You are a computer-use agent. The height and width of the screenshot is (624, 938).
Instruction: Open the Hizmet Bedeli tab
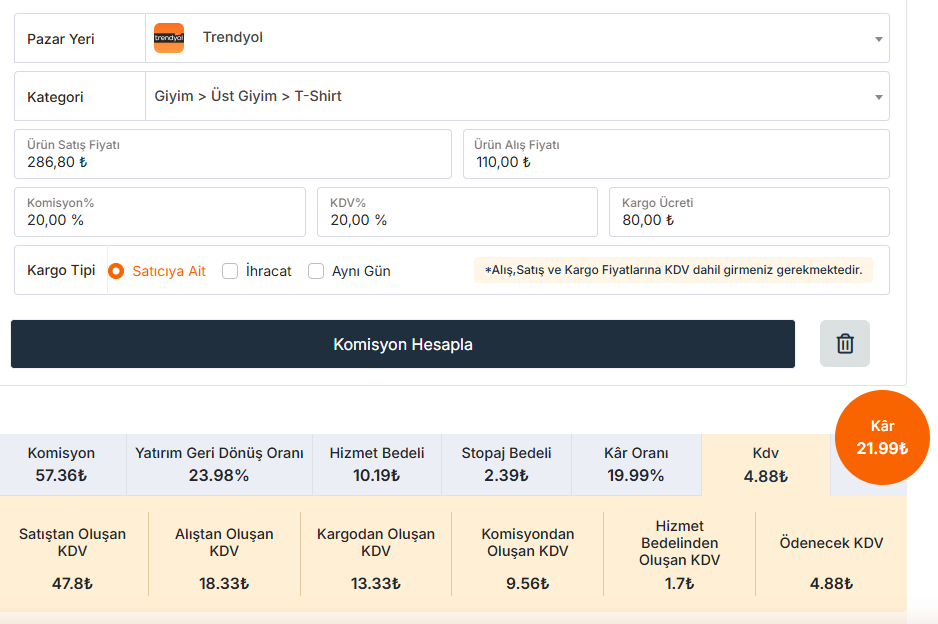coord(377,465)
